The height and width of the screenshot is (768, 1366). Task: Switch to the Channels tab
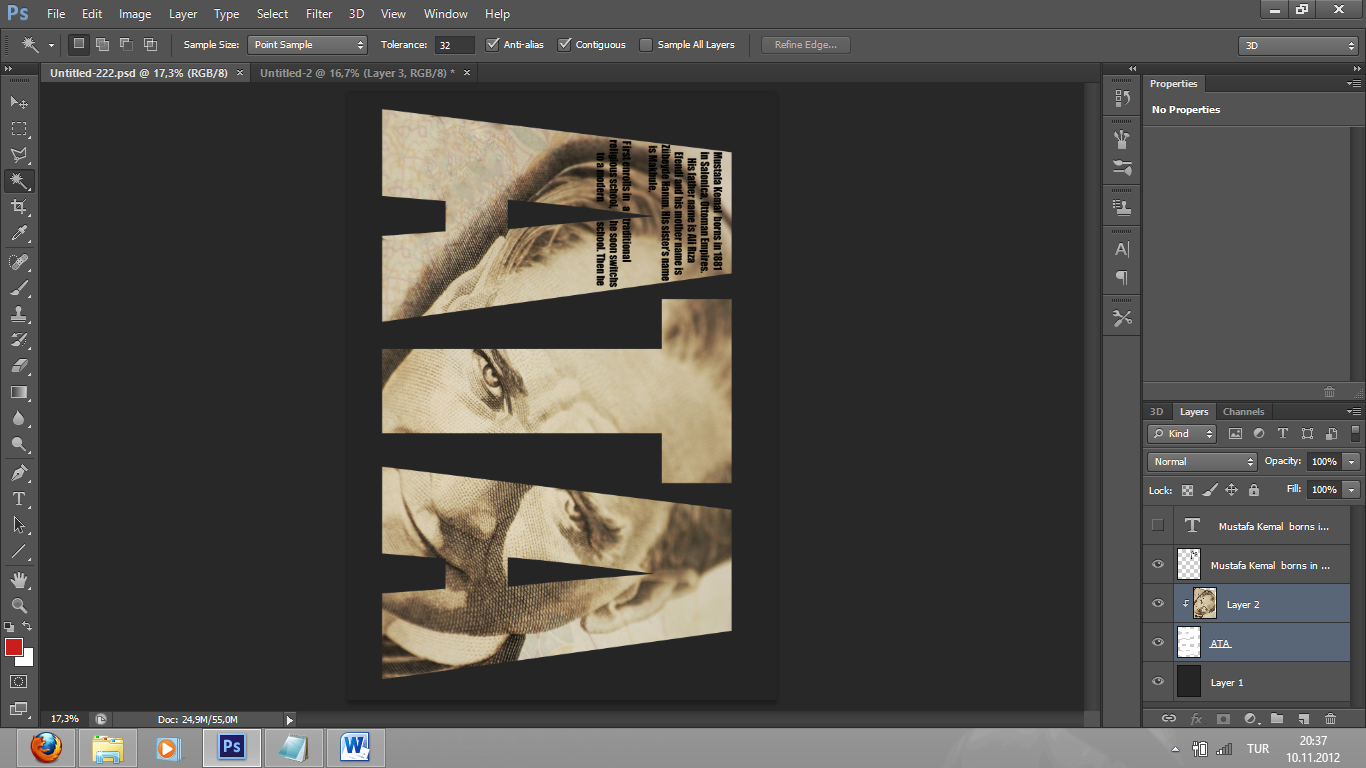point(1243,411)
